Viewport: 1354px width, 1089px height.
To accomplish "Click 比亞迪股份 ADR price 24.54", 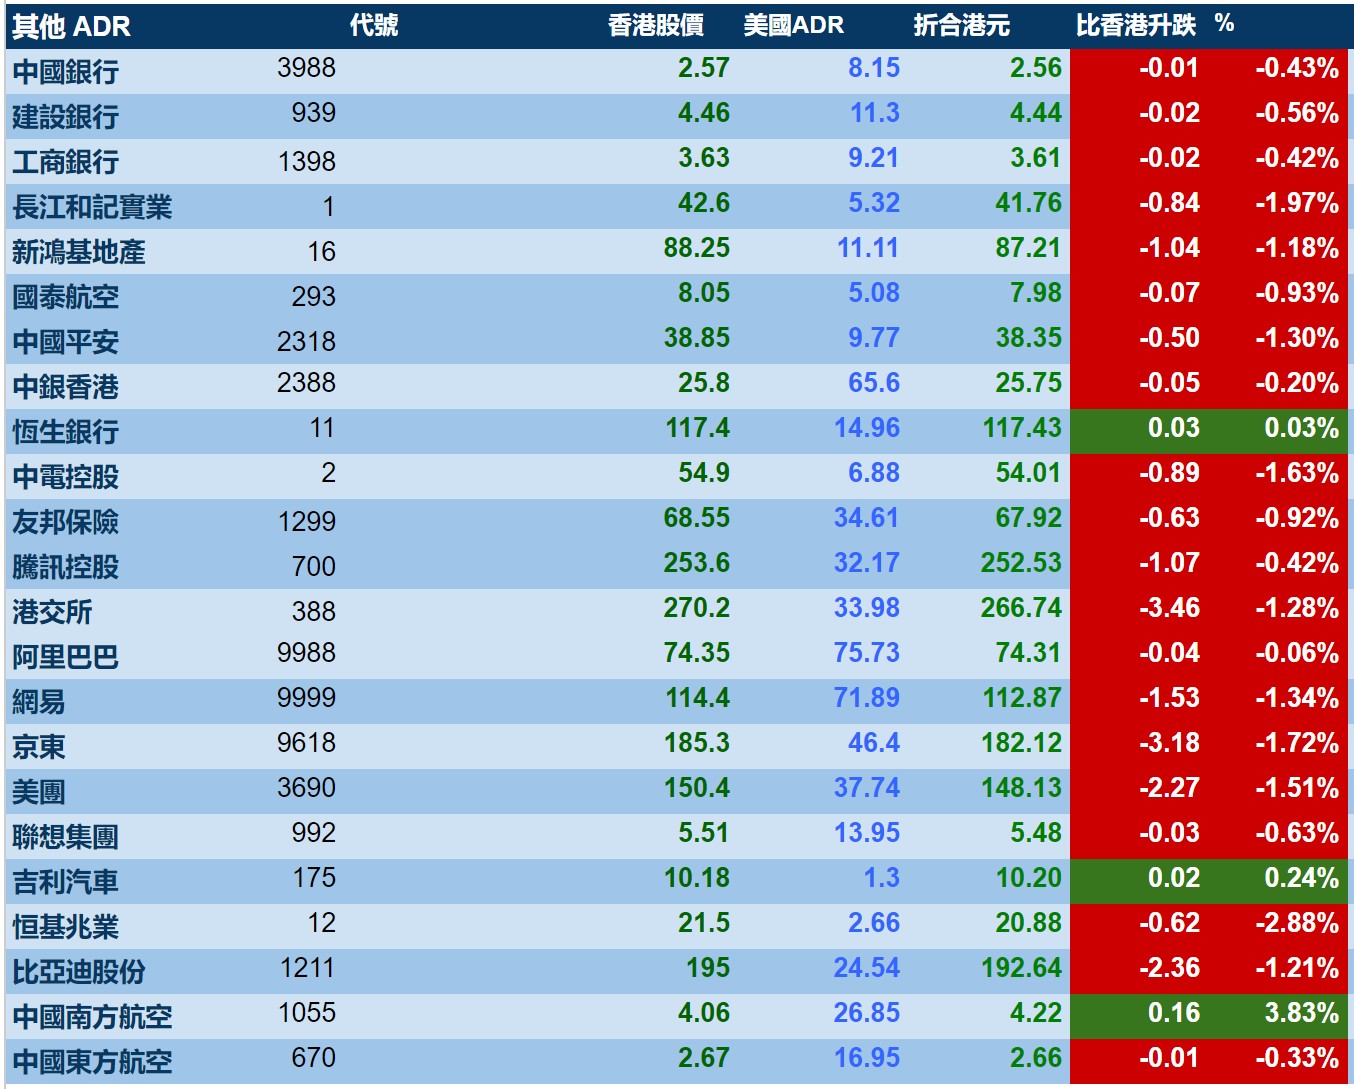I will point(867,968).
